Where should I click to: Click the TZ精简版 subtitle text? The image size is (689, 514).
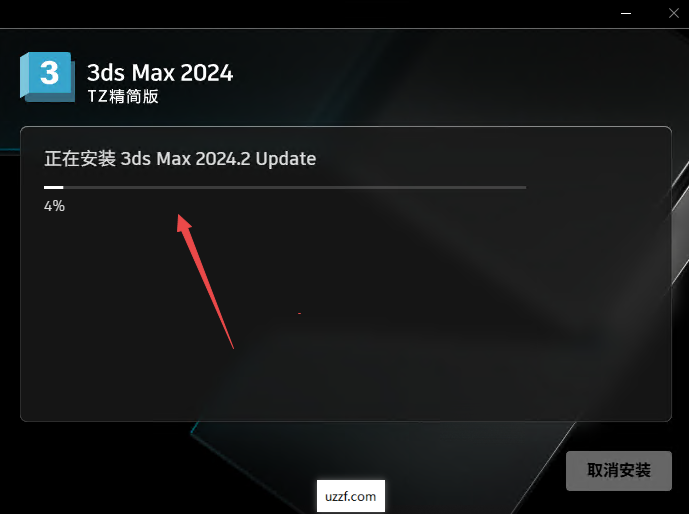(x=123, y=96)
